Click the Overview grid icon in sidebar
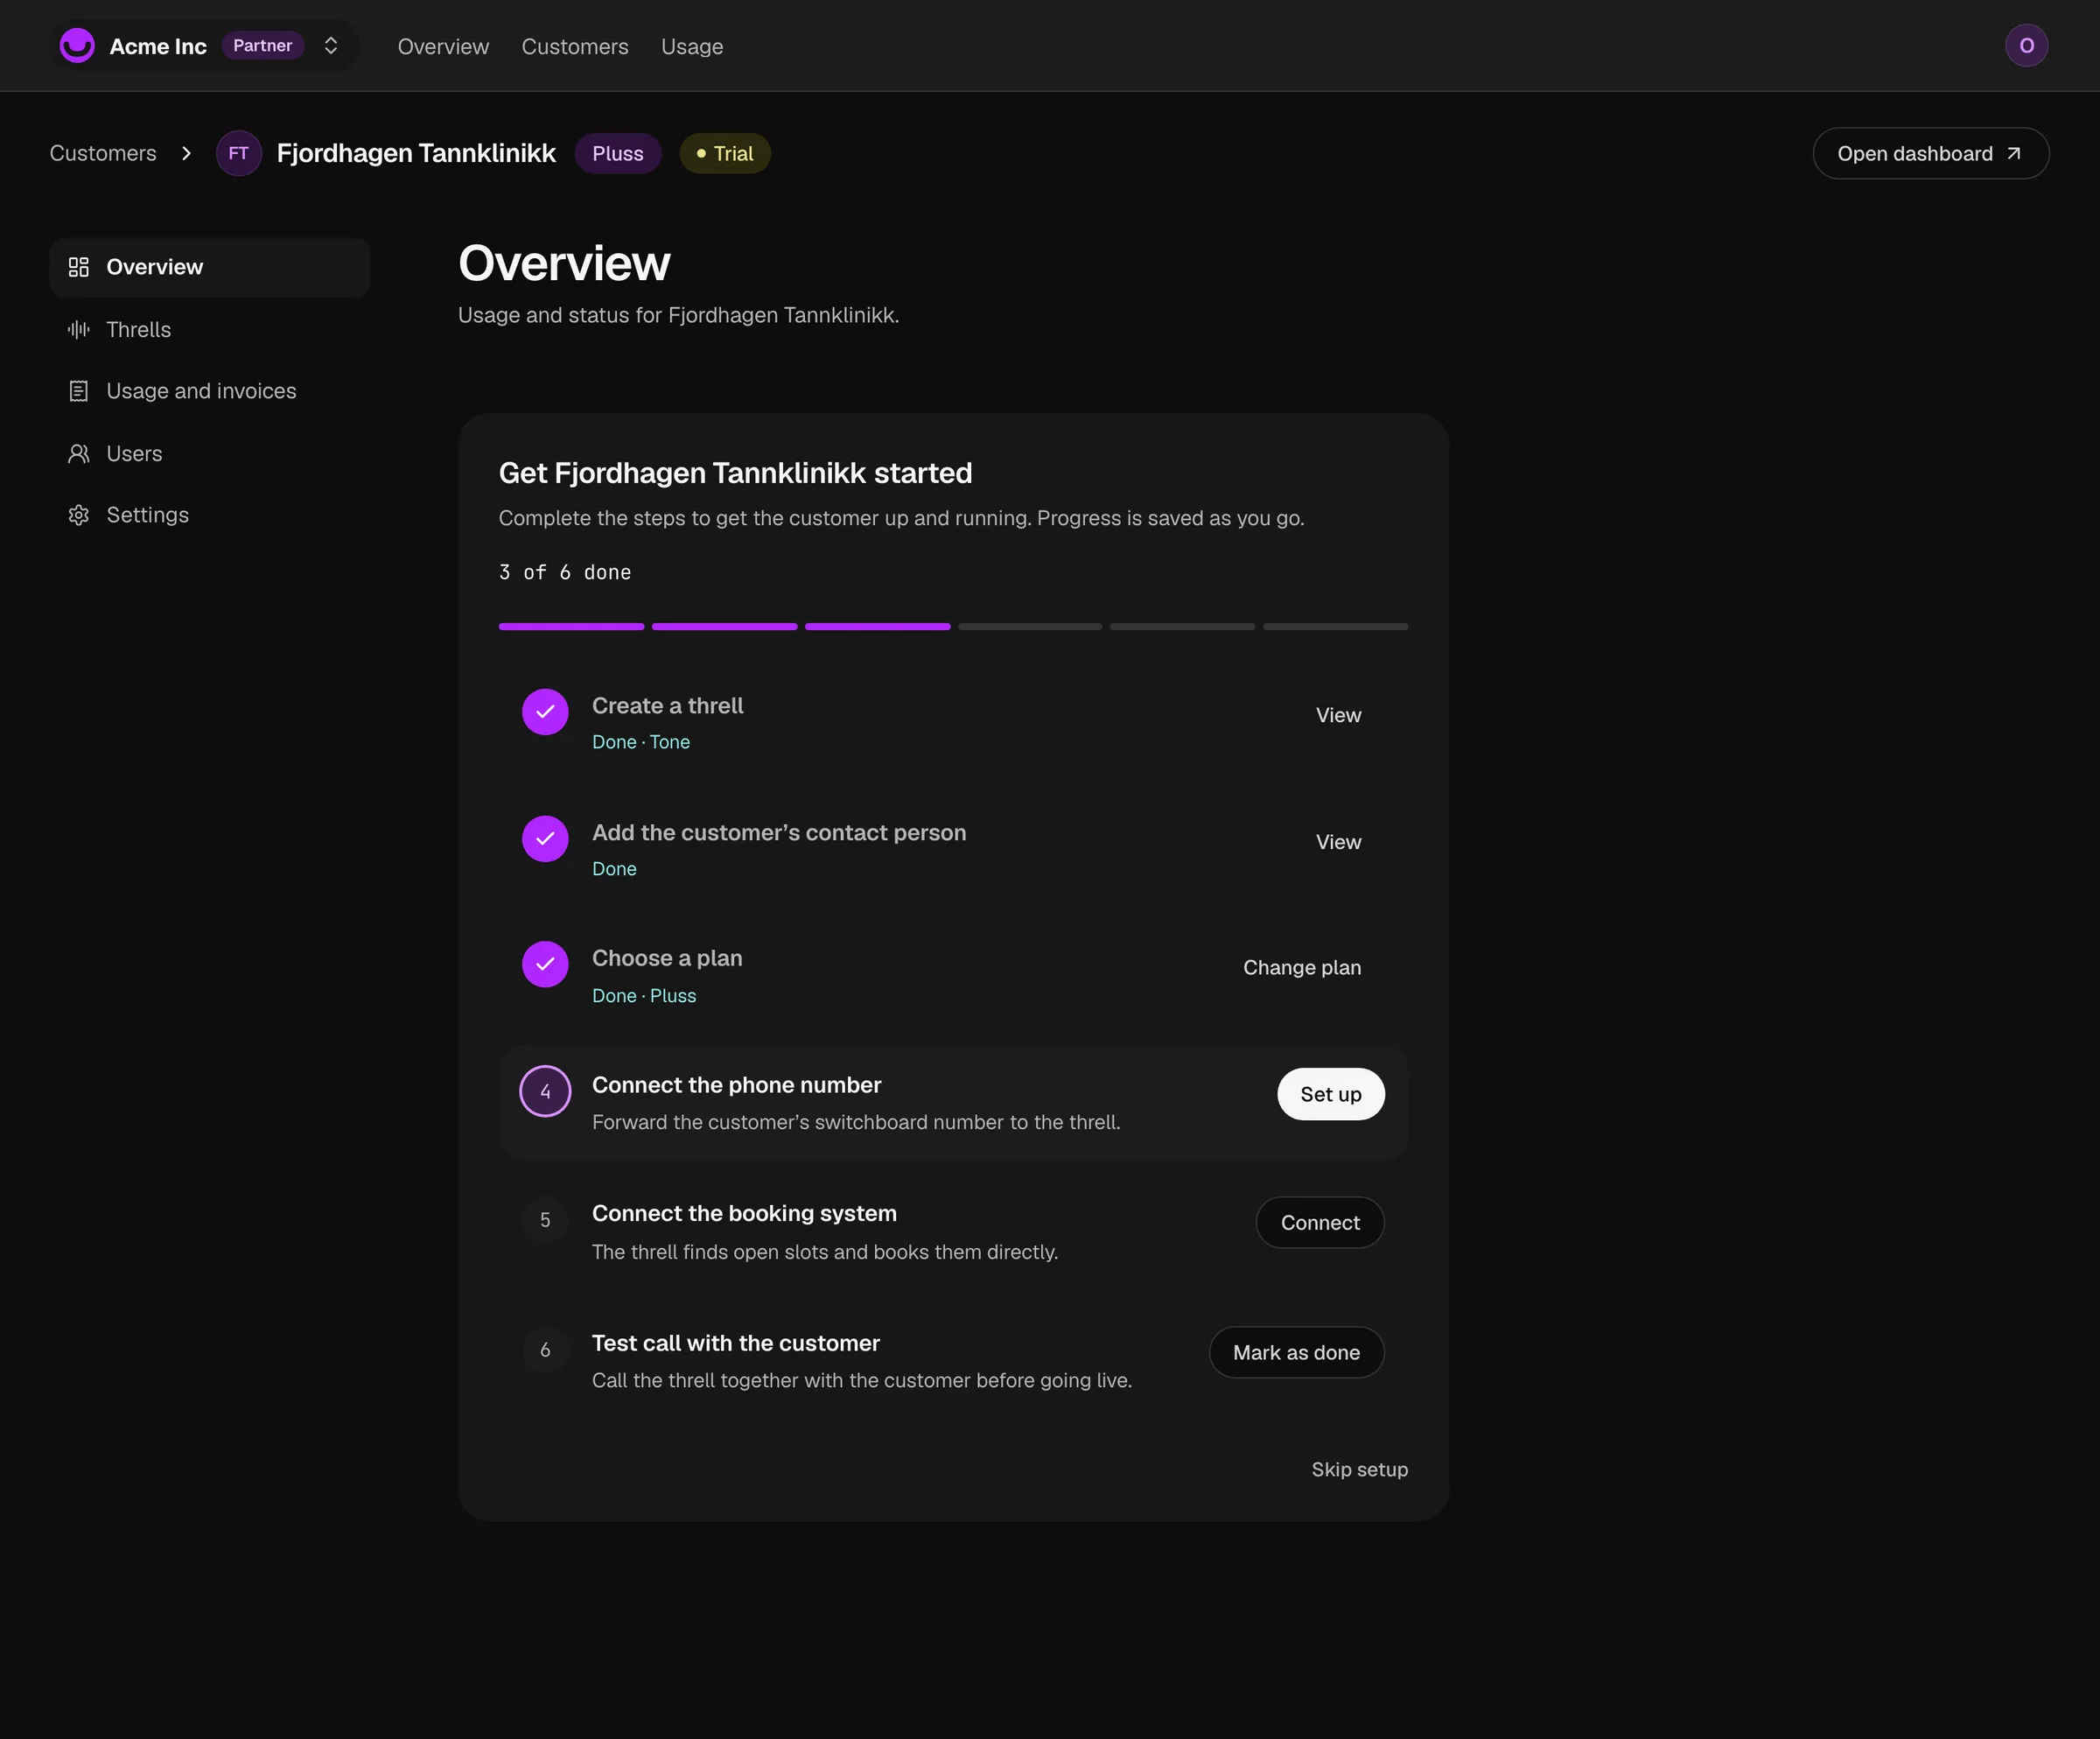The height and width of the screenshot is (1739, 2100). click(x=79, y=267)
